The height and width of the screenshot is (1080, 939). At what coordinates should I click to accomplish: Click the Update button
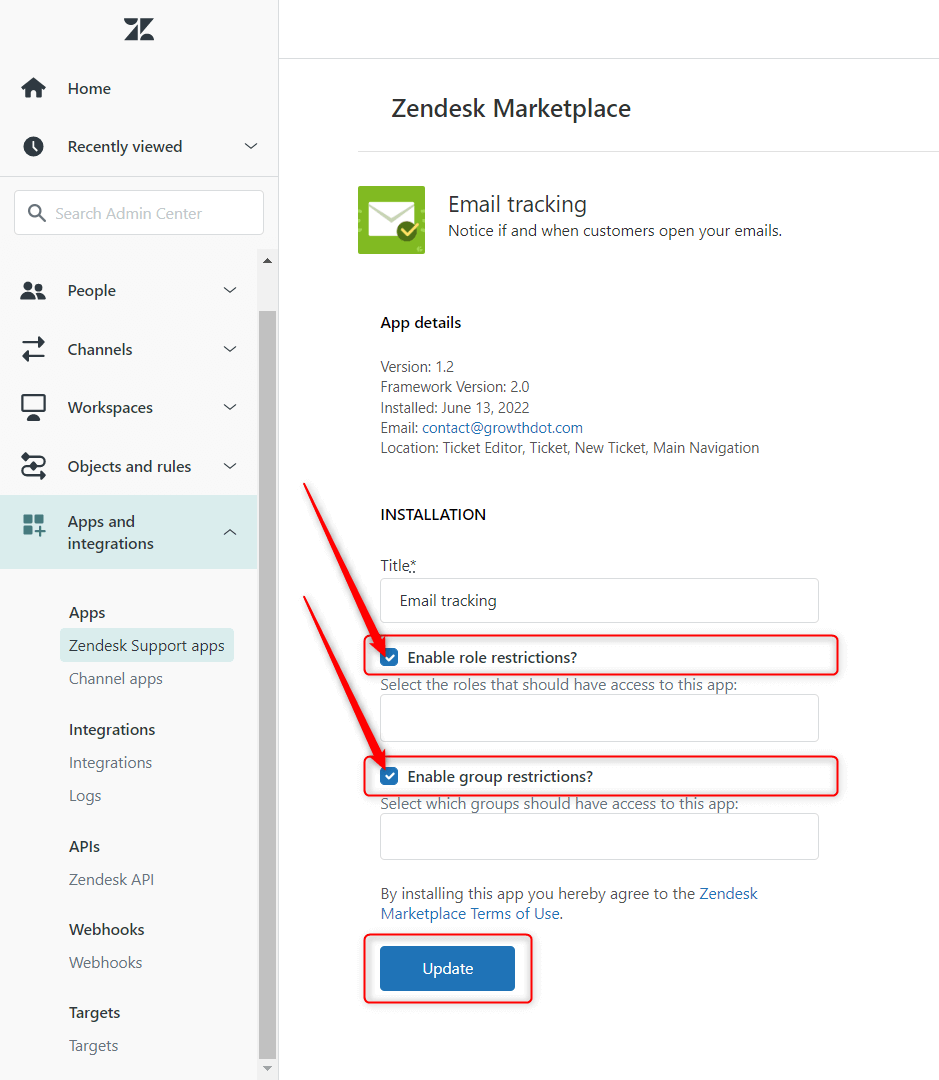click(x=447, y=968)
